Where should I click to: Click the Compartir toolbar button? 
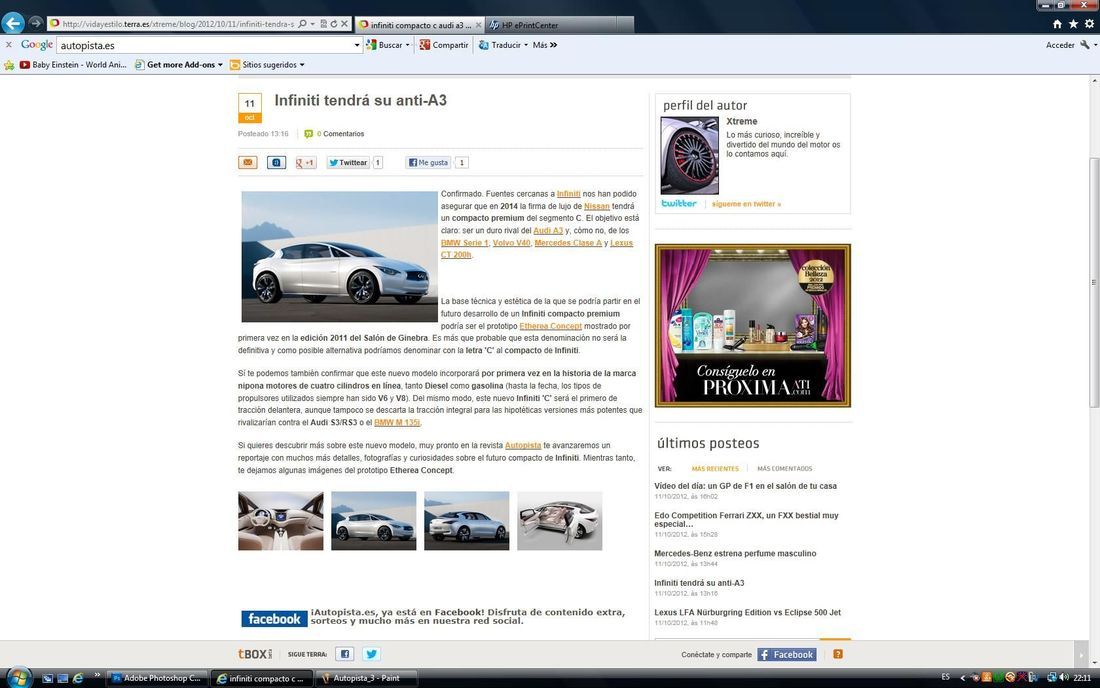(443, 45)
